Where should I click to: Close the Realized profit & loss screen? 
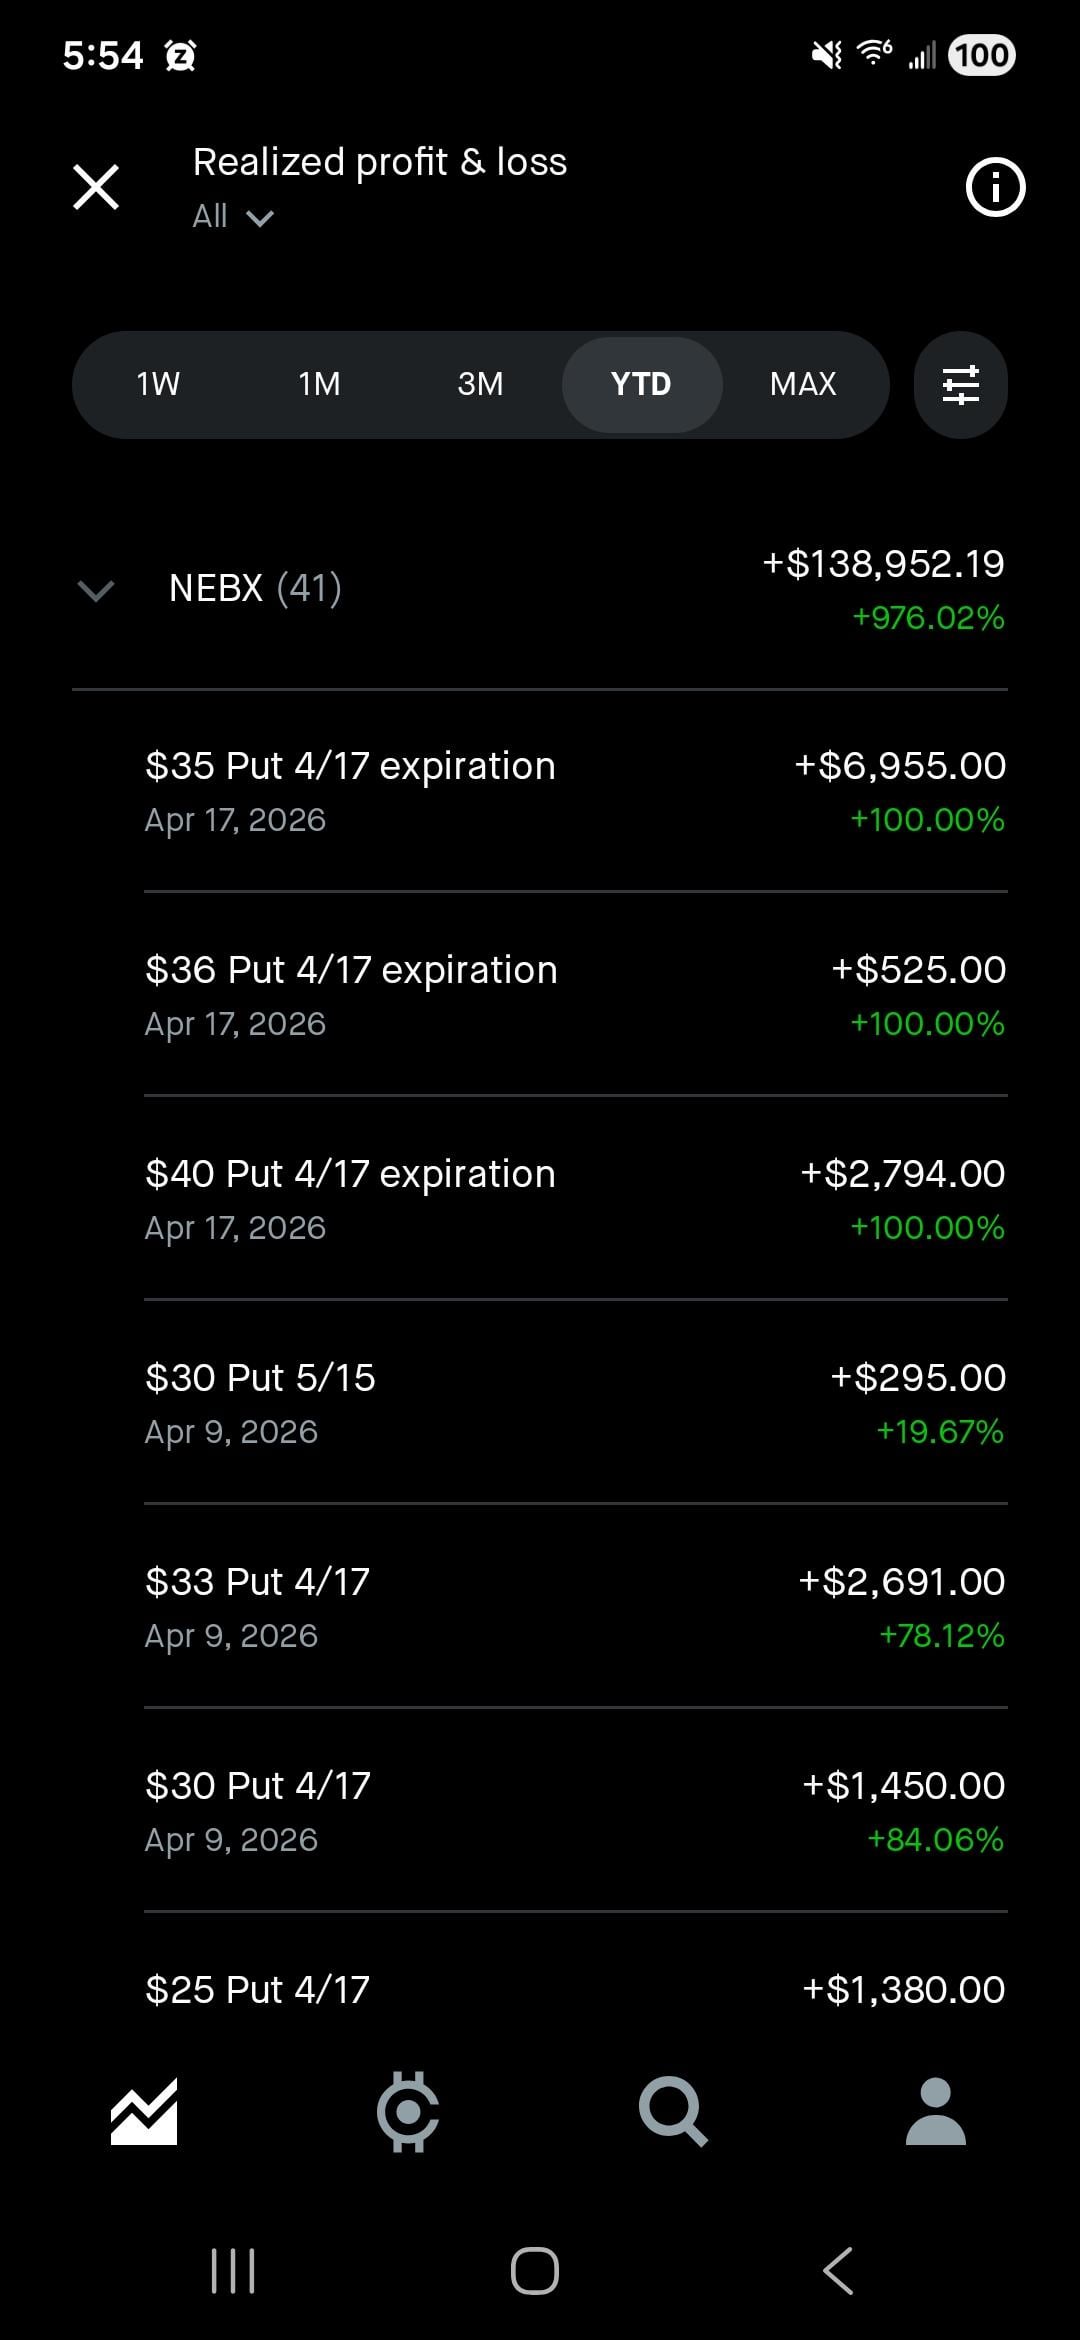(96, 187)
